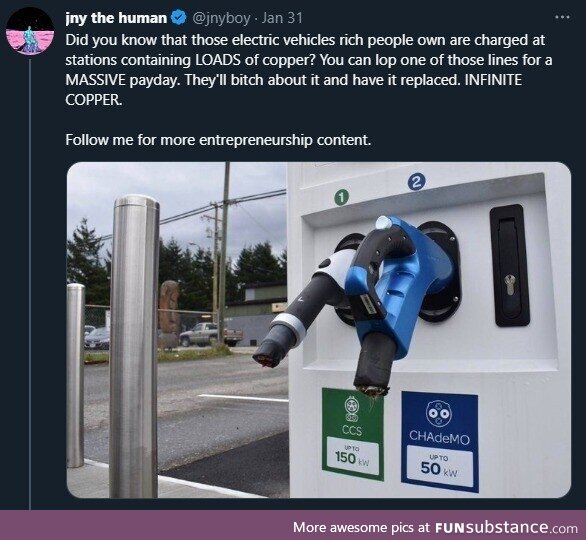Click the 'Follow me for more entrepreneurship' line

pos(218,140)
